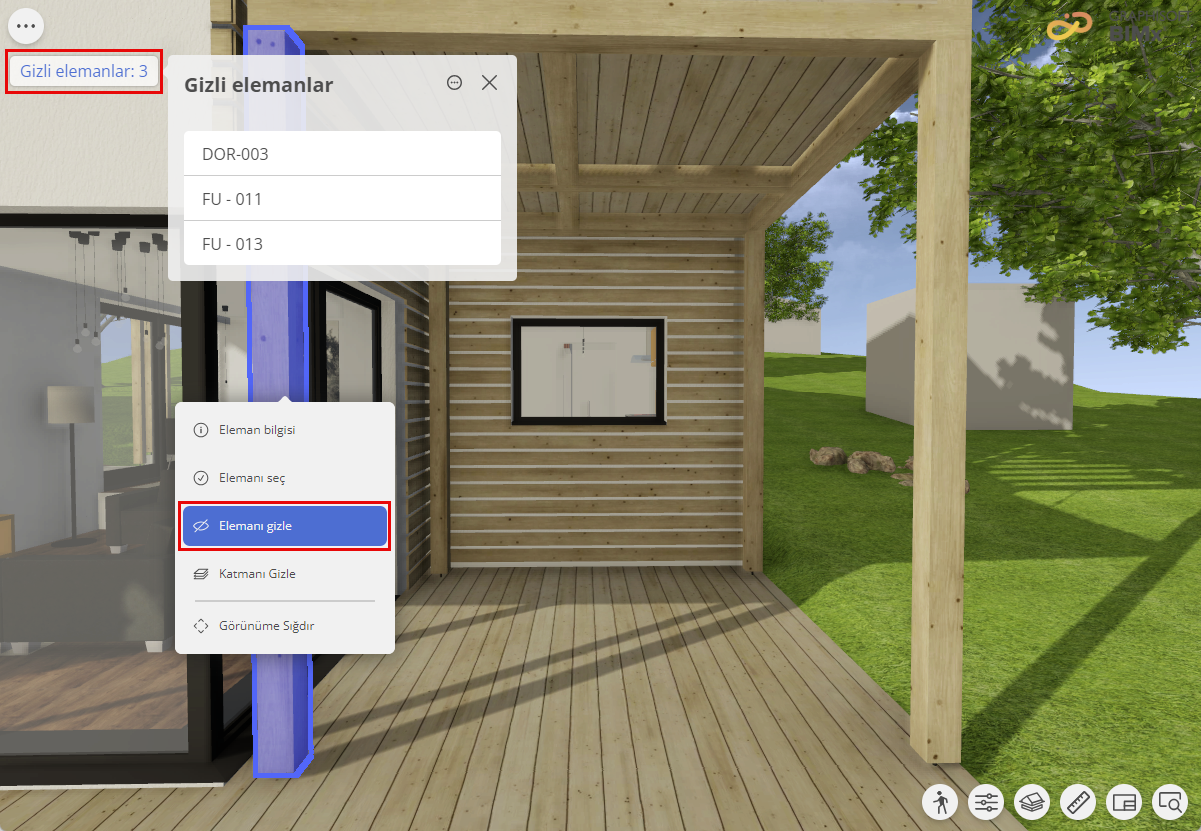The height and width of the screenshot is (831, 1201).
Task: Click the highlighted blue wooden column
Action: tap(278, 340)
